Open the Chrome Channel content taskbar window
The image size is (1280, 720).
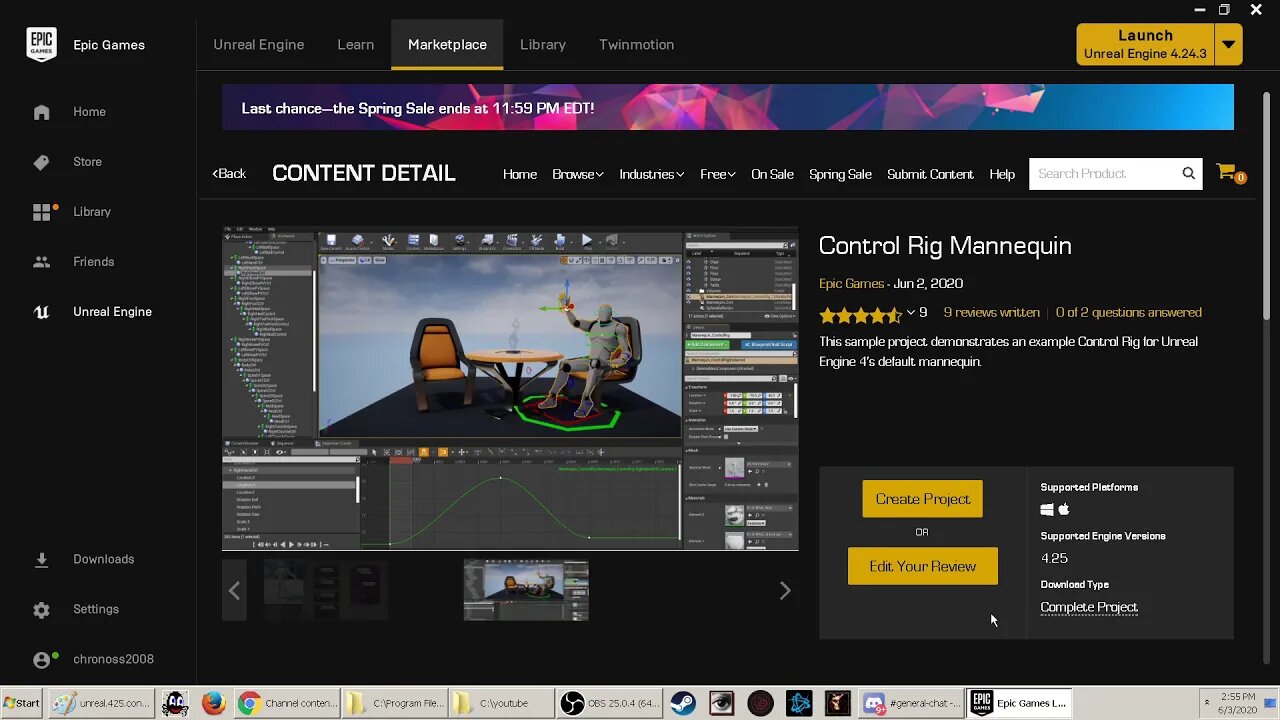point(287,703)
